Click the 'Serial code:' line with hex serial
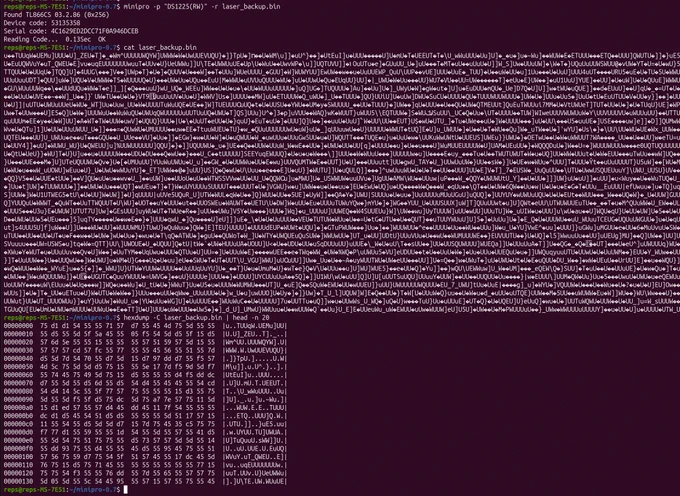680x496 pixels. [x=71, y=31]
